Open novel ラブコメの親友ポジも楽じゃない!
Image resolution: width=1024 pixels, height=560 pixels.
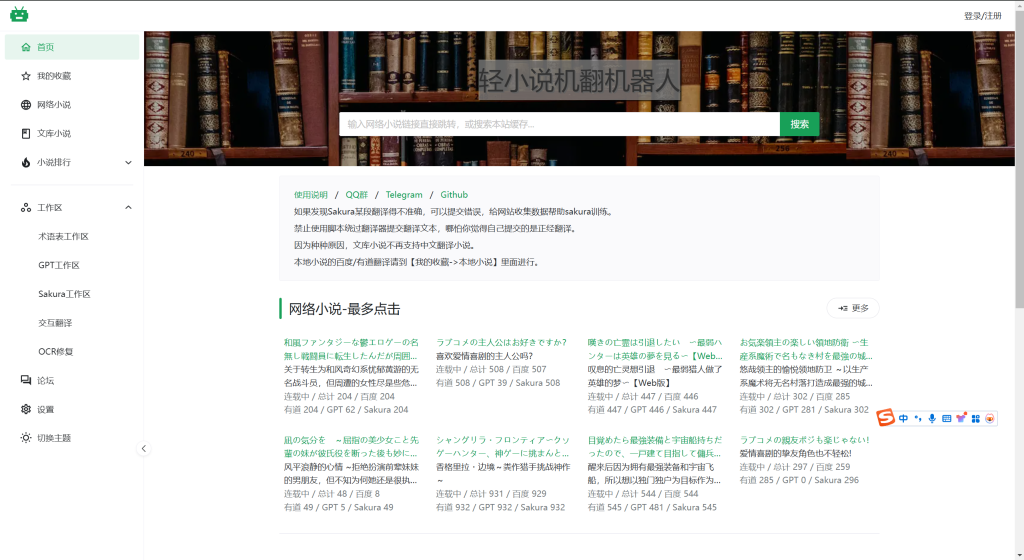(x=805, y=440)
